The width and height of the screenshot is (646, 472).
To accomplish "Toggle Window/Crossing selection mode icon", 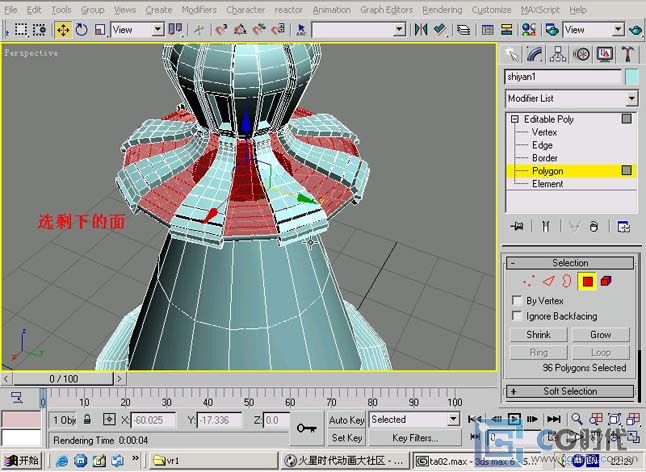I will 39,30.
